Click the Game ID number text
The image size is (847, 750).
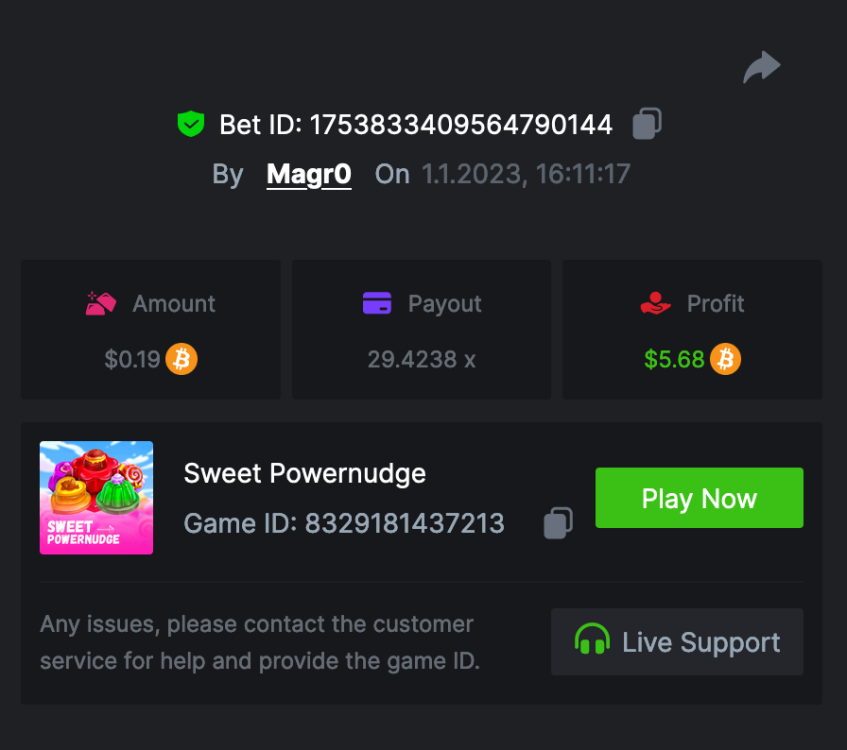point(404,523)
